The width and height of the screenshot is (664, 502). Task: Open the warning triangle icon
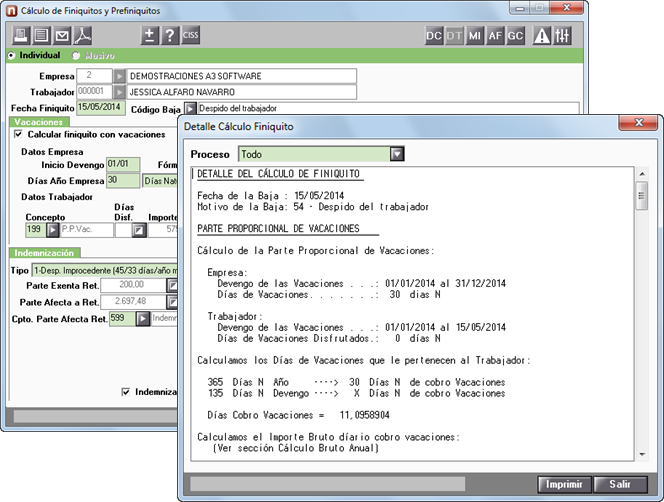[x=542, y=36]
